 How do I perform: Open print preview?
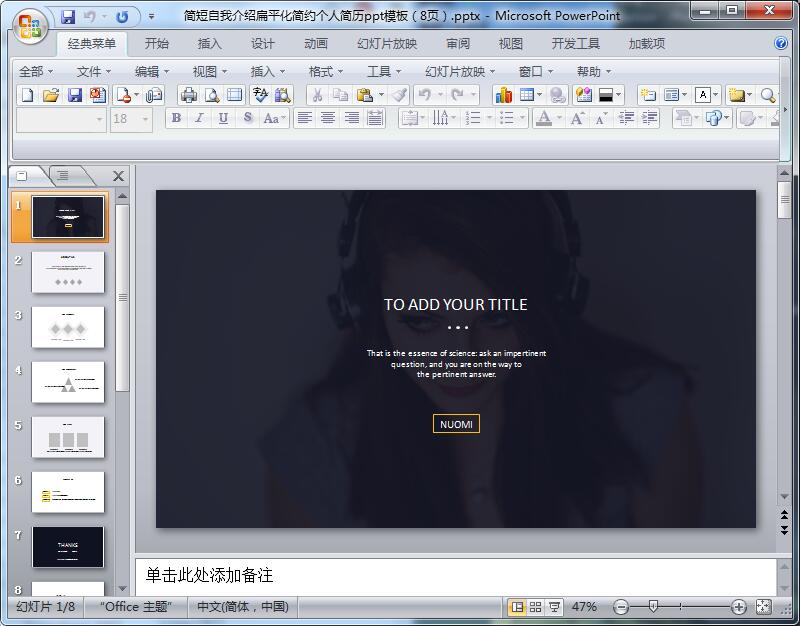click(212, 95)
